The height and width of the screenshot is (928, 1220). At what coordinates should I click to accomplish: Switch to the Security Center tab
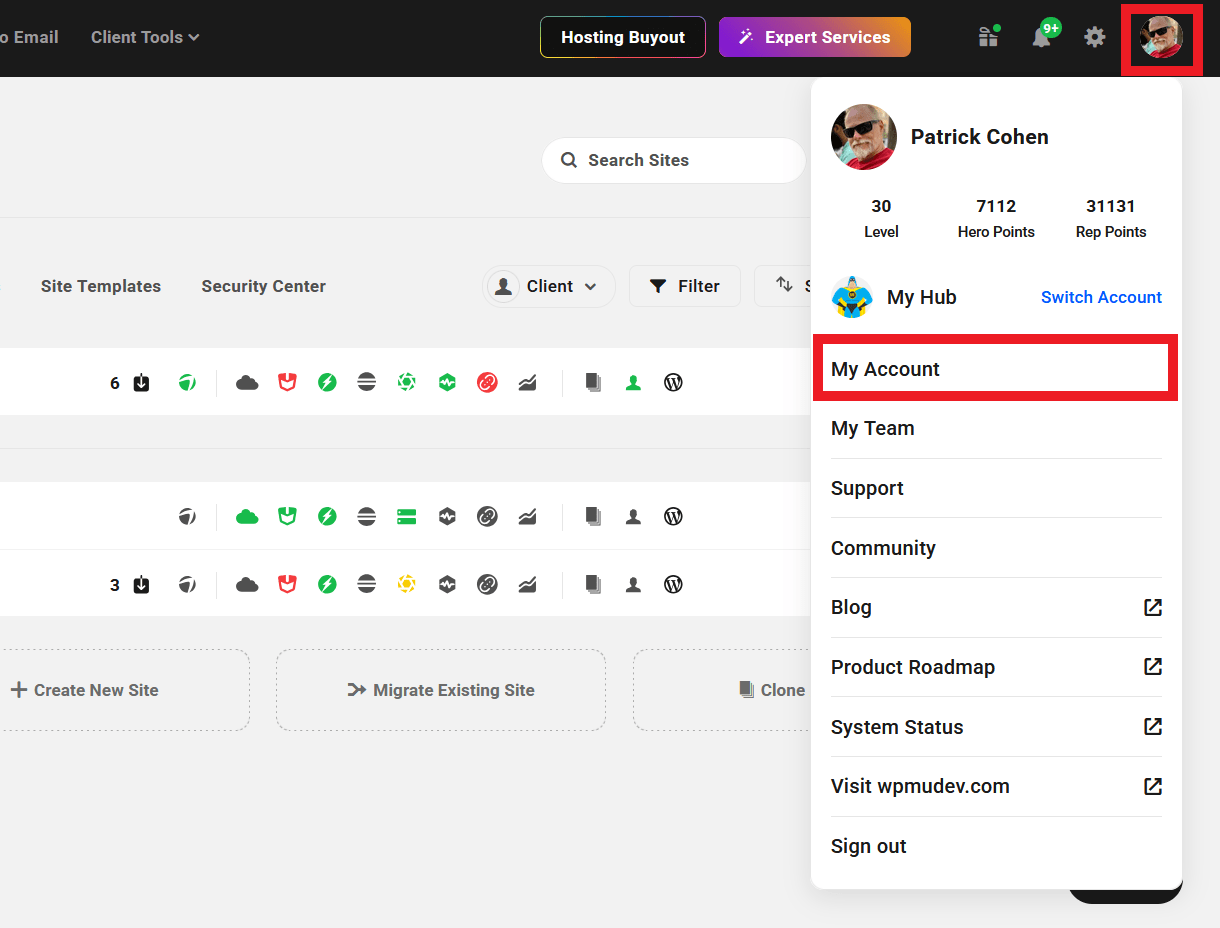[264, 286]
